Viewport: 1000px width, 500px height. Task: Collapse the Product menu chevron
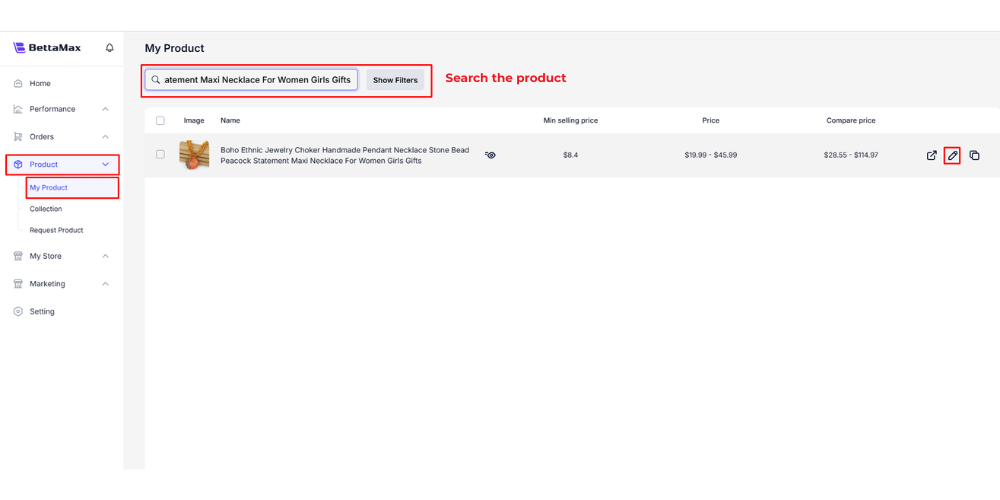point(106,164)
